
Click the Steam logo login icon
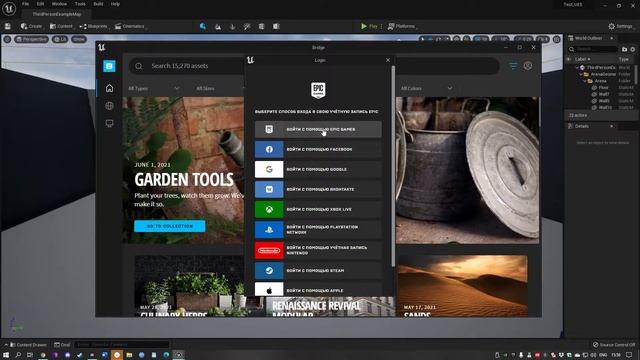pyautogui.click(x=269, y=271)
